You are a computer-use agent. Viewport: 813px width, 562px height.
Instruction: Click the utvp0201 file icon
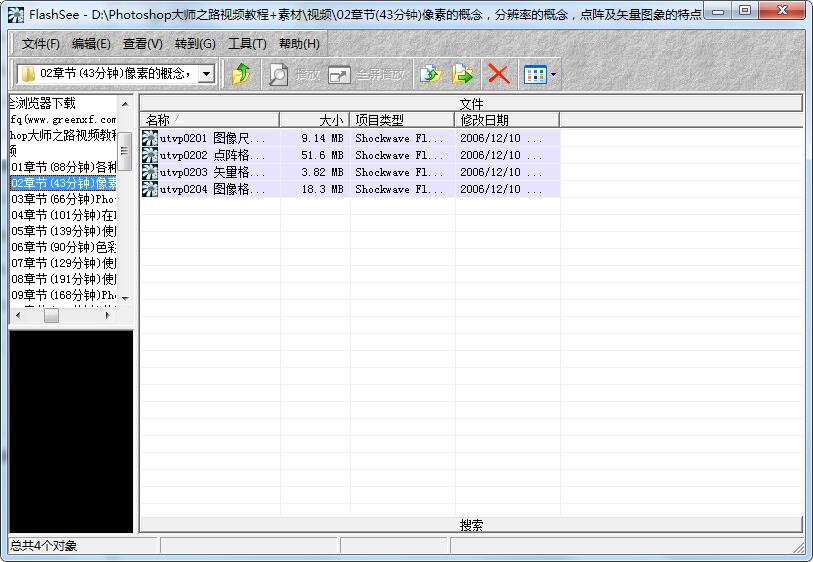[149, 138]
